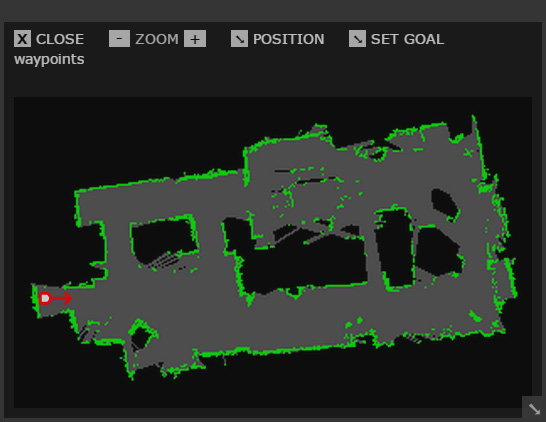Click the X close icon

tap(22, 39)
